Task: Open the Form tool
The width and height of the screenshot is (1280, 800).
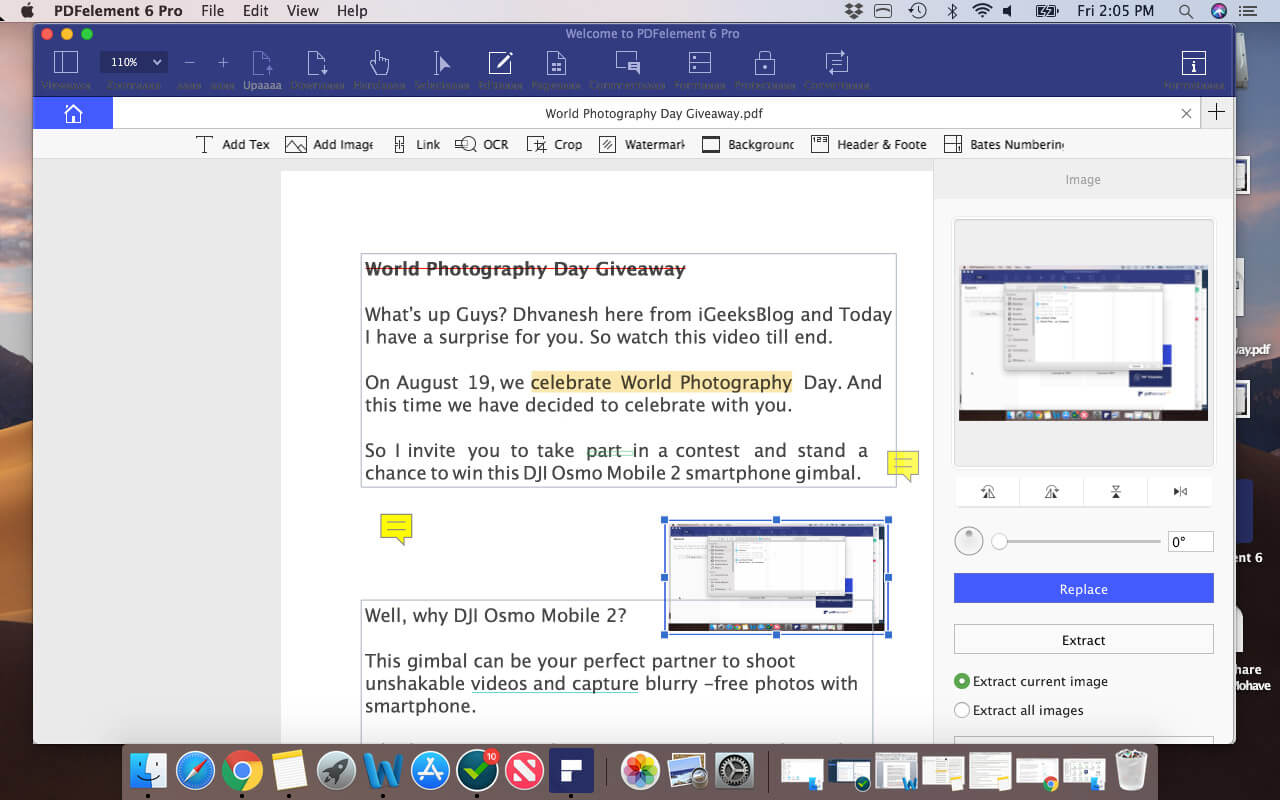Action: click(x=700, y=62)
